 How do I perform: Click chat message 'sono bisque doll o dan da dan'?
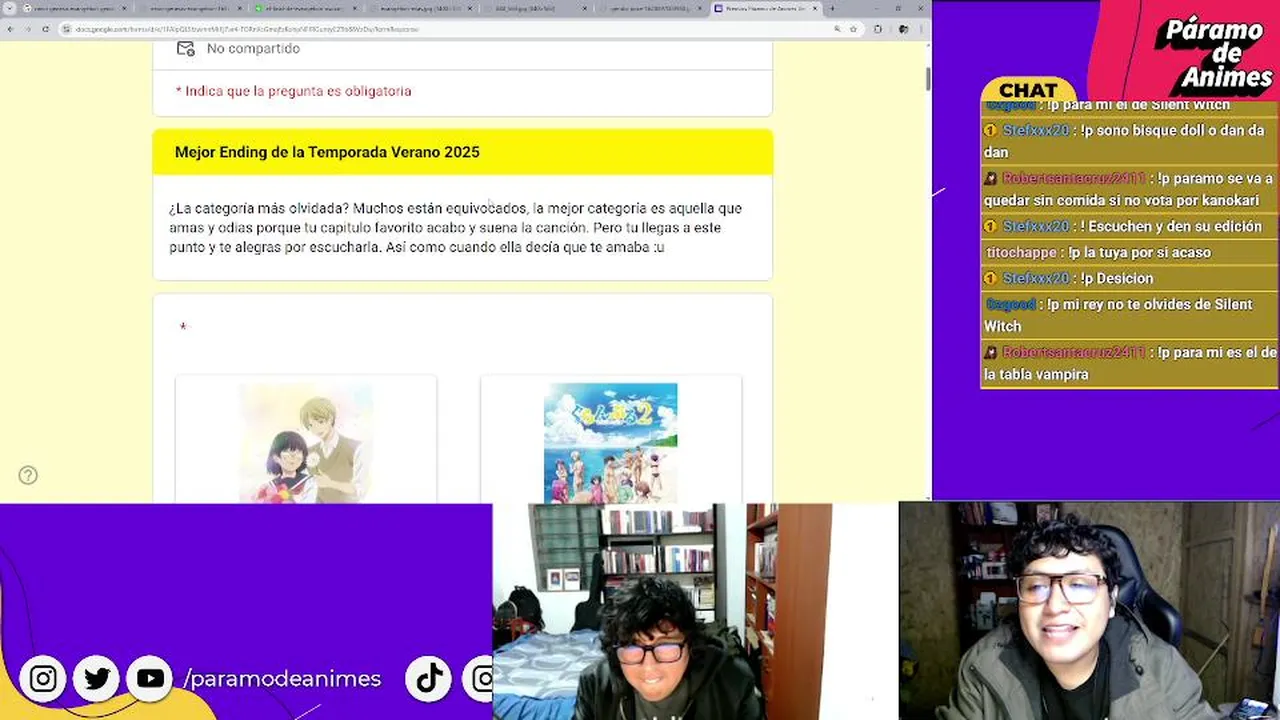tap(1128, 141)
